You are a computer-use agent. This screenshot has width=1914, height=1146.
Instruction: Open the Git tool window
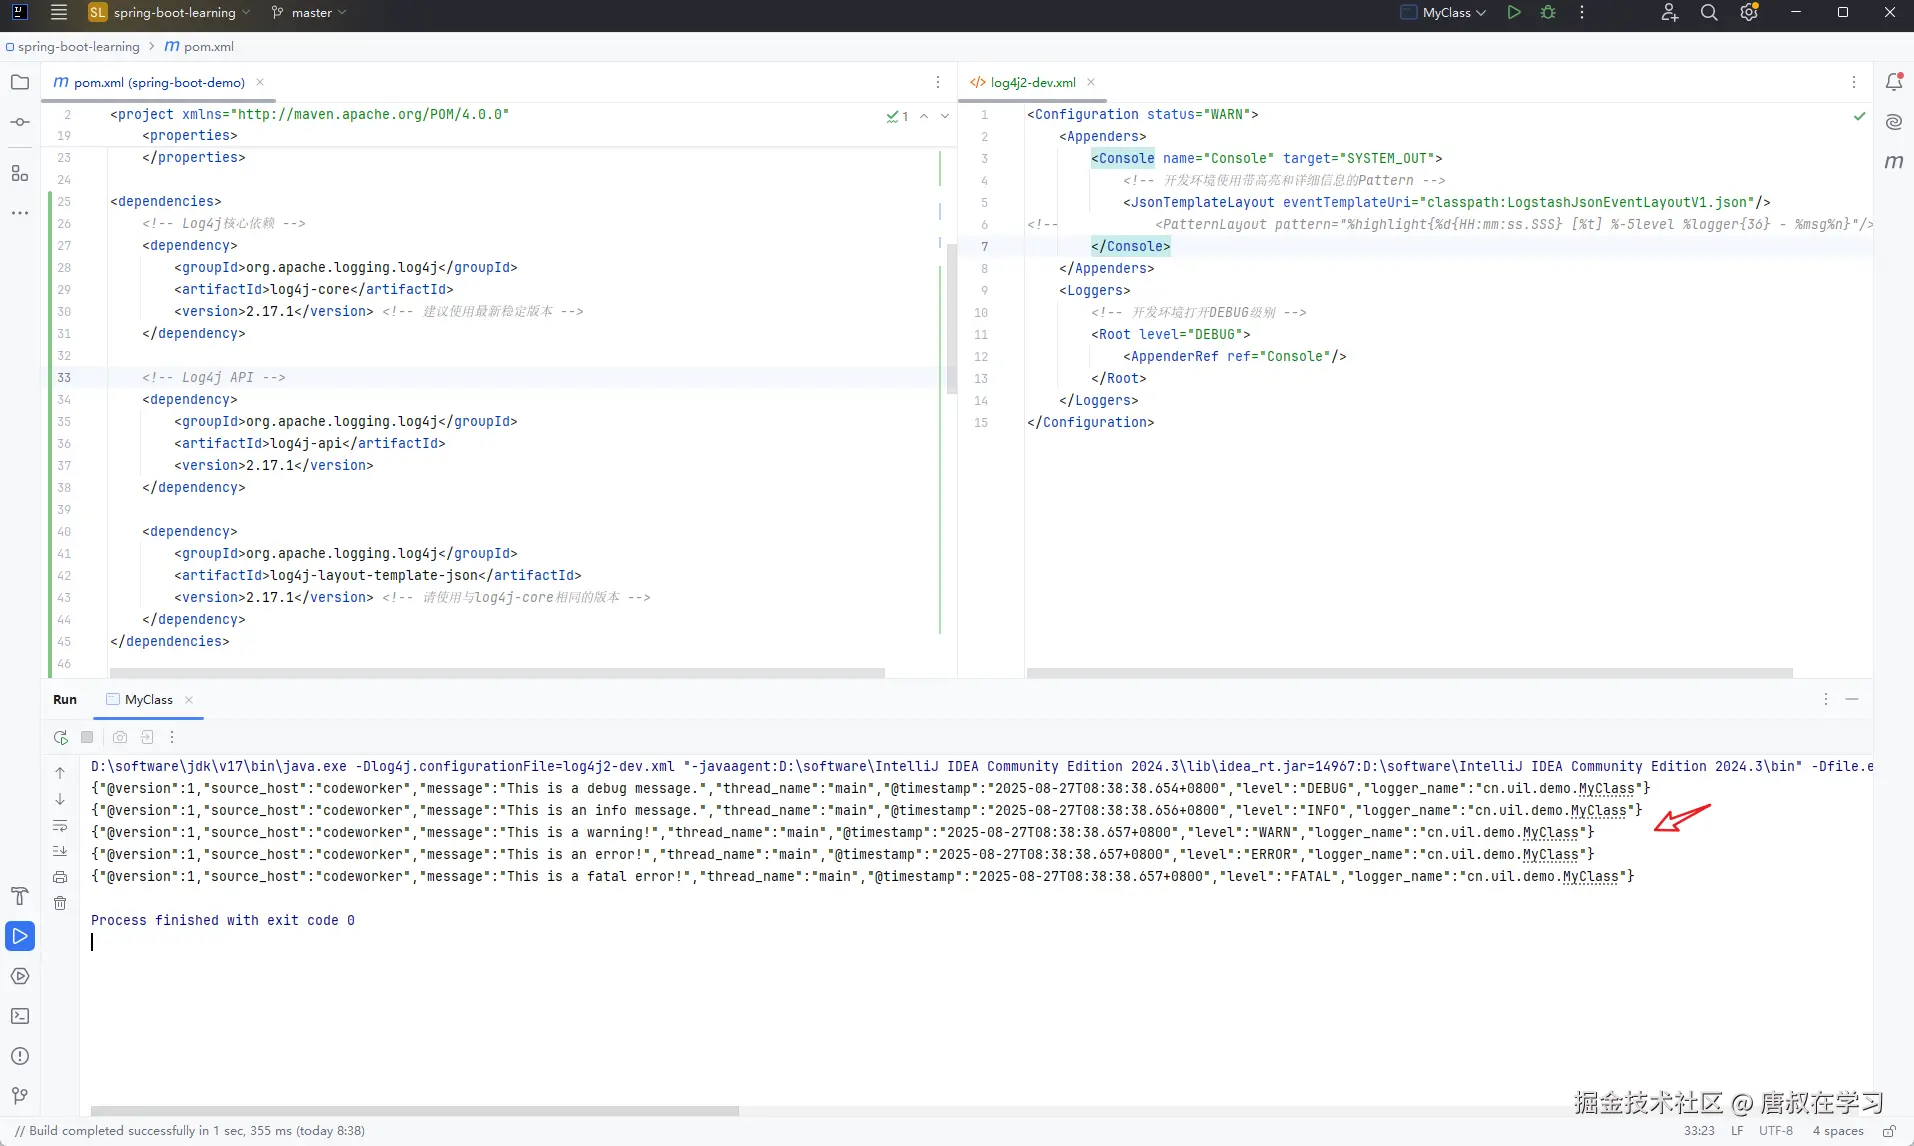20,1096
